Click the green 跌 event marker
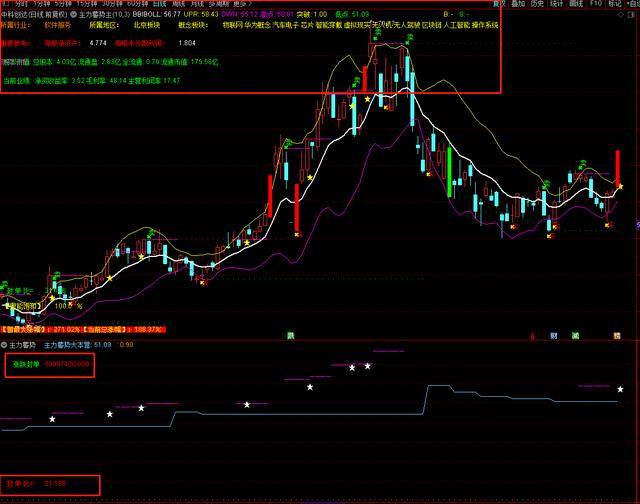The width and height of the screenshot is (640, 504). (291, 335)
